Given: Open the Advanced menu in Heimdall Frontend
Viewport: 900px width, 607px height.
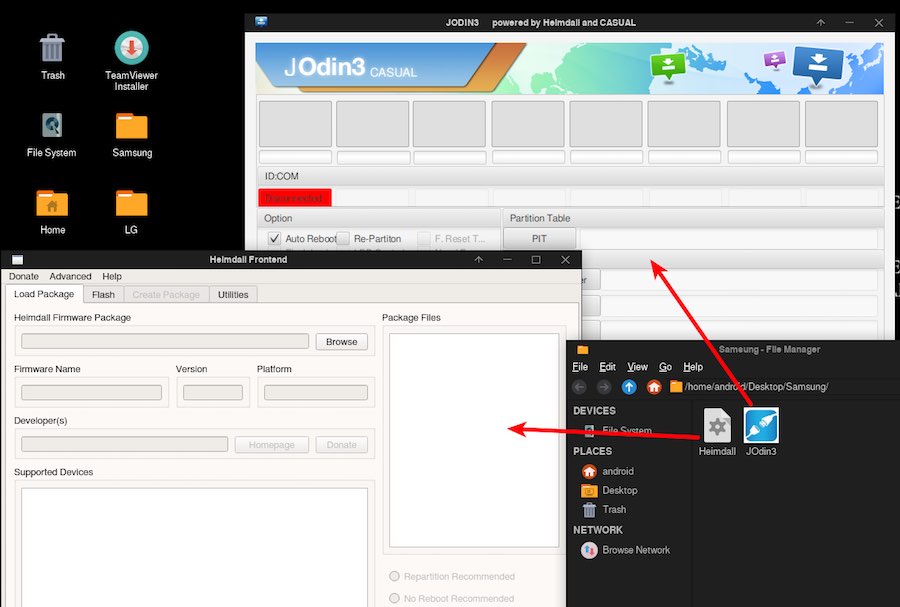Looking at the screenshot, I should 69,276.
